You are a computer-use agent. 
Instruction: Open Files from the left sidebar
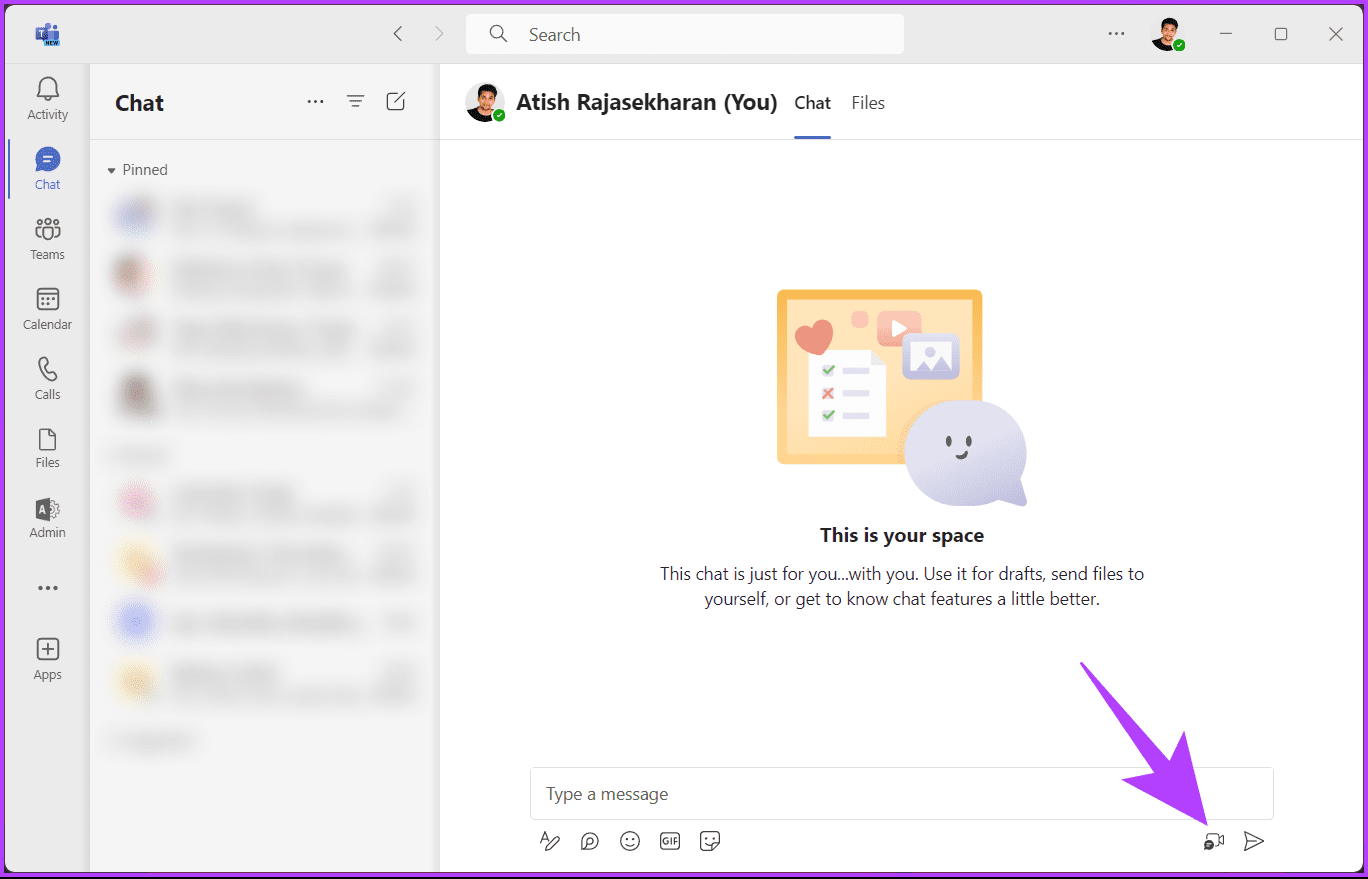(x=47, y=447)
